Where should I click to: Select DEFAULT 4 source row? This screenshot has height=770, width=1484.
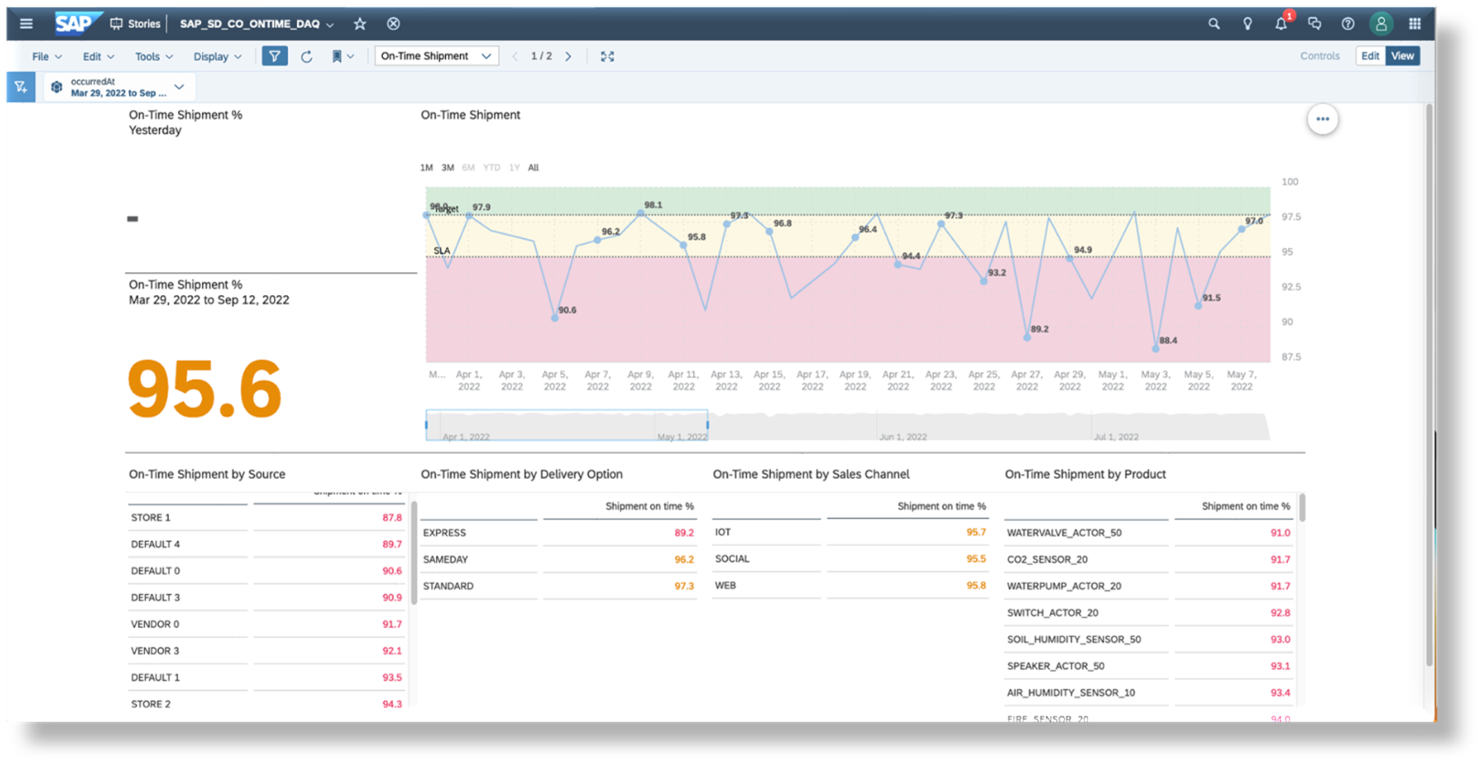tap(266, 544)
